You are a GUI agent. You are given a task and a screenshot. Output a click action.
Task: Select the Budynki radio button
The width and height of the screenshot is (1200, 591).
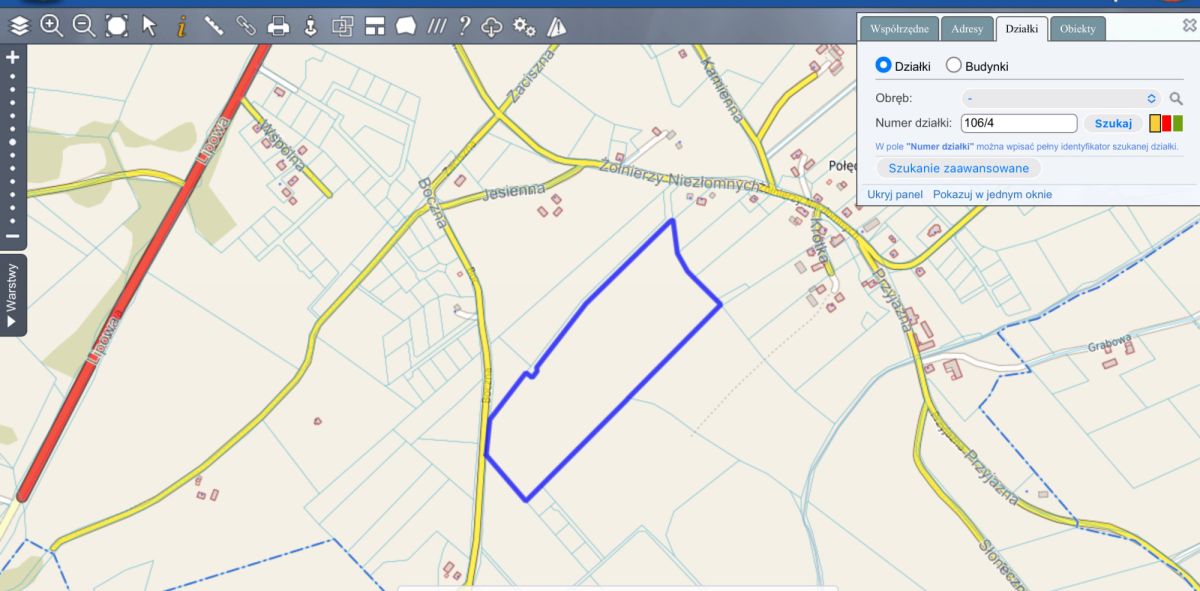pyautogui.click(x=953, y=65)
